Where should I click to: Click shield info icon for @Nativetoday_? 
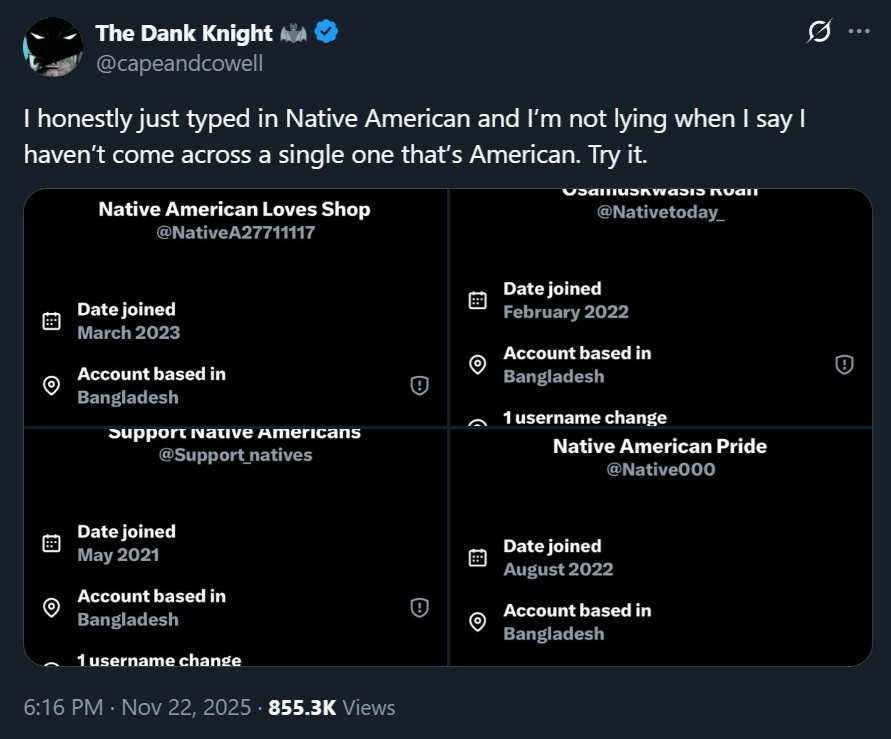(844, 364)
